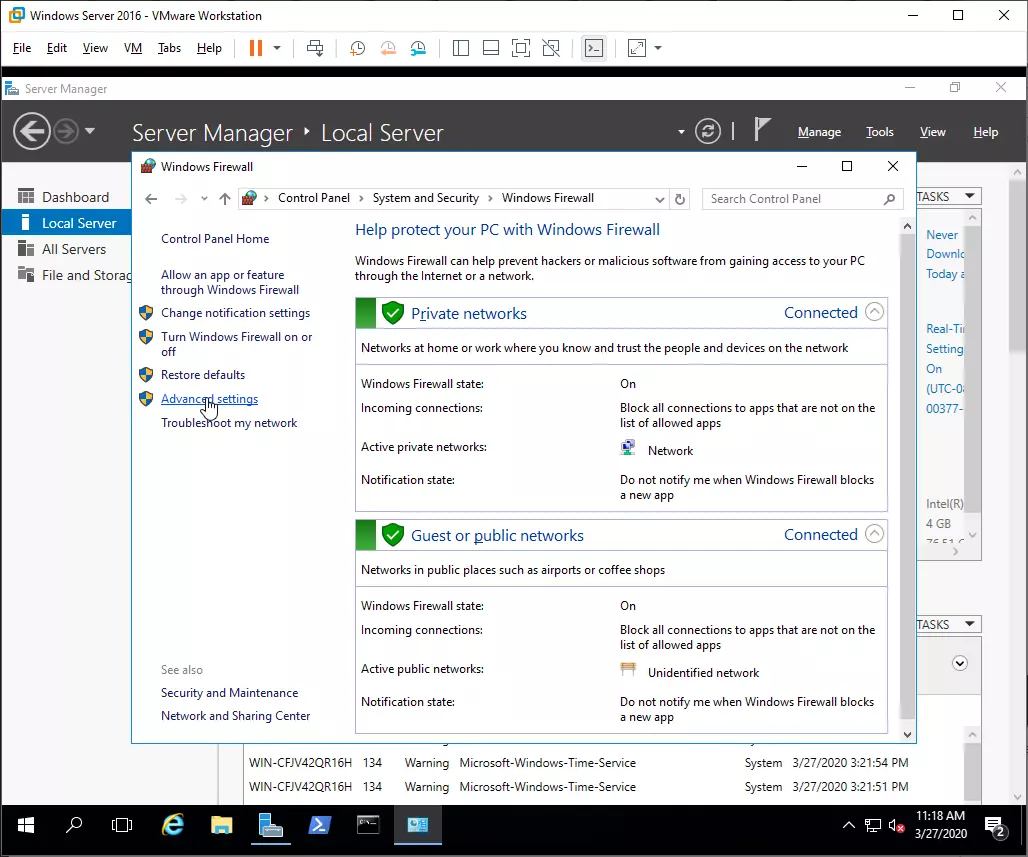
Task: Open Security and Maintenance link
Action: [x=229, y=692]
